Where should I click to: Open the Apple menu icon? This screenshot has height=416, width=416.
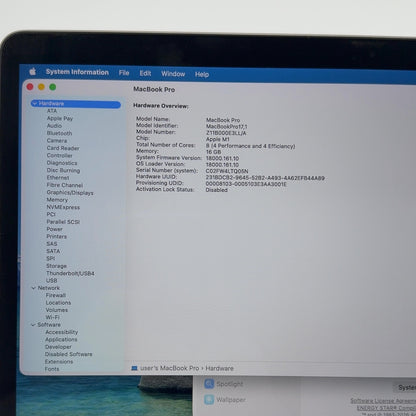point(33,71)
